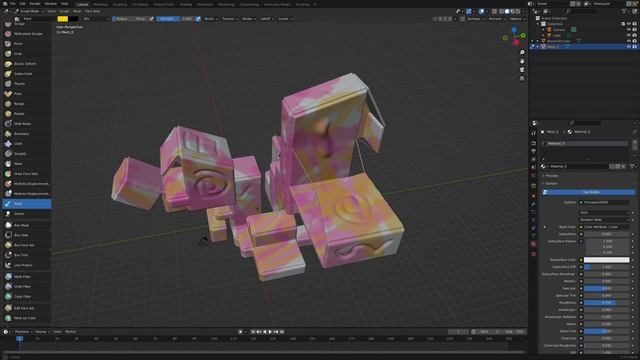This screenshot has height=360, width=640.
Task: Open the Render menu
Action: click(35, 4)
